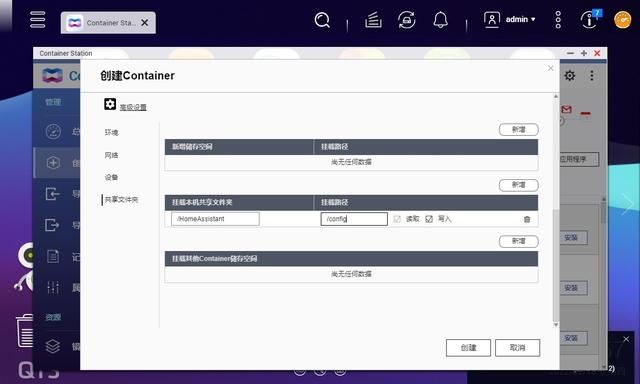
Task: Open the admin user dropdown
Action: (509, 20)
